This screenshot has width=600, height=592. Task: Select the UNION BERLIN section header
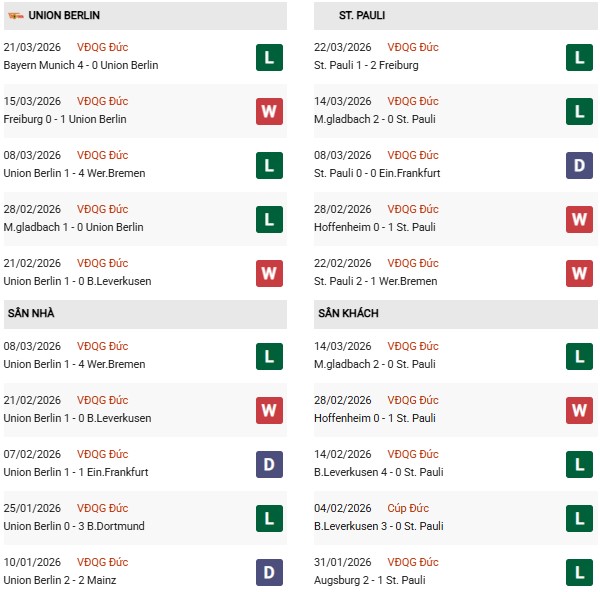click(x=65, y=16)
